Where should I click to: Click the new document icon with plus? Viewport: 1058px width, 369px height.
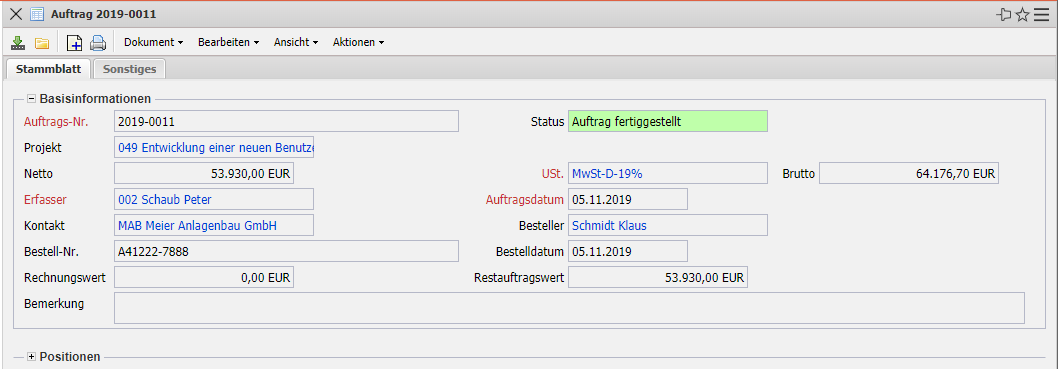(74, 43)
